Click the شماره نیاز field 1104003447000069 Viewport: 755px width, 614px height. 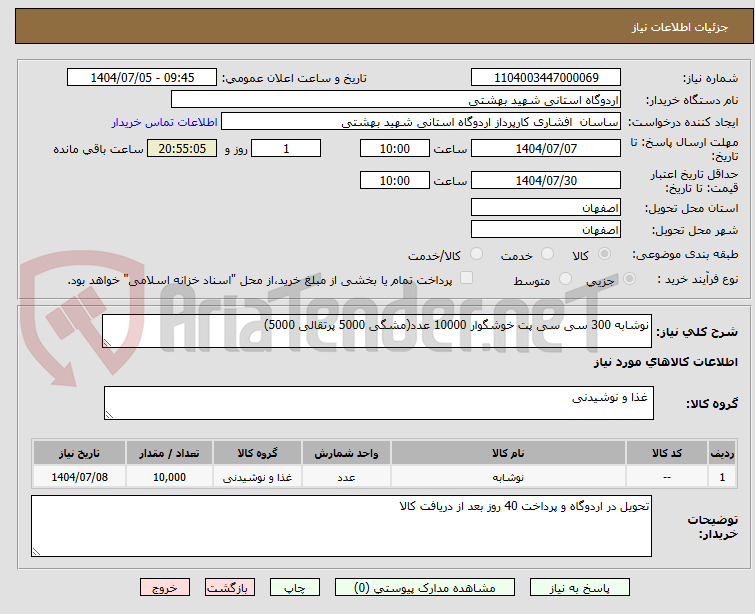click(546, 78)
